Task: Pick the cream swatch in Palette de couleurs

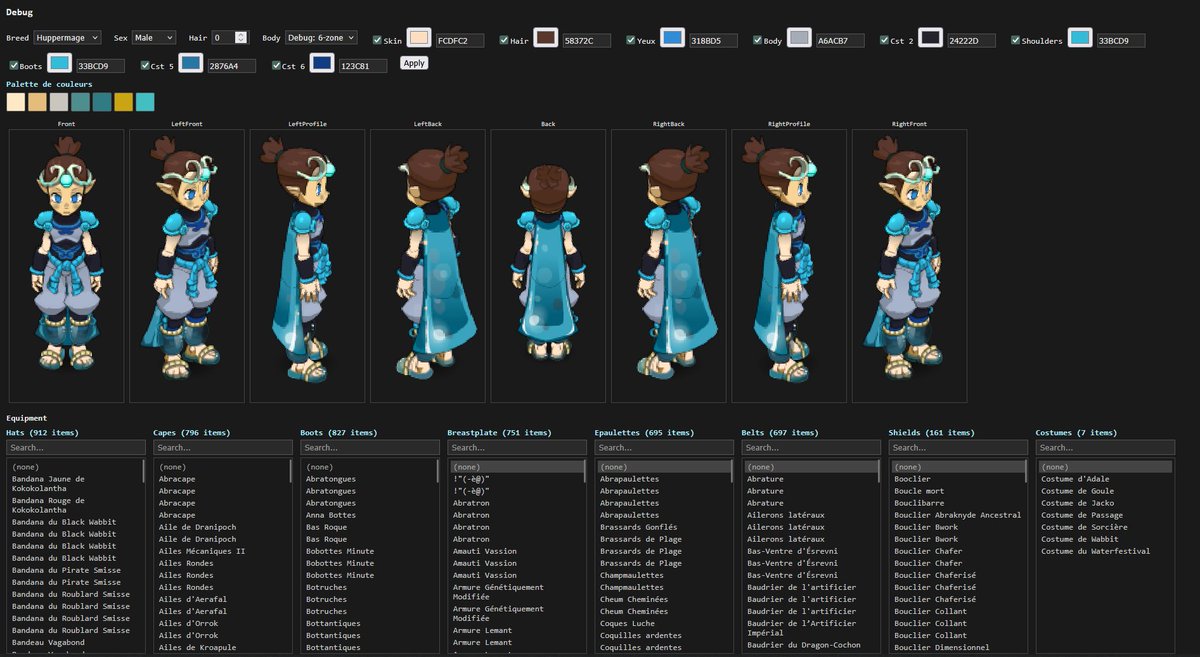Action: coord(15,102)
